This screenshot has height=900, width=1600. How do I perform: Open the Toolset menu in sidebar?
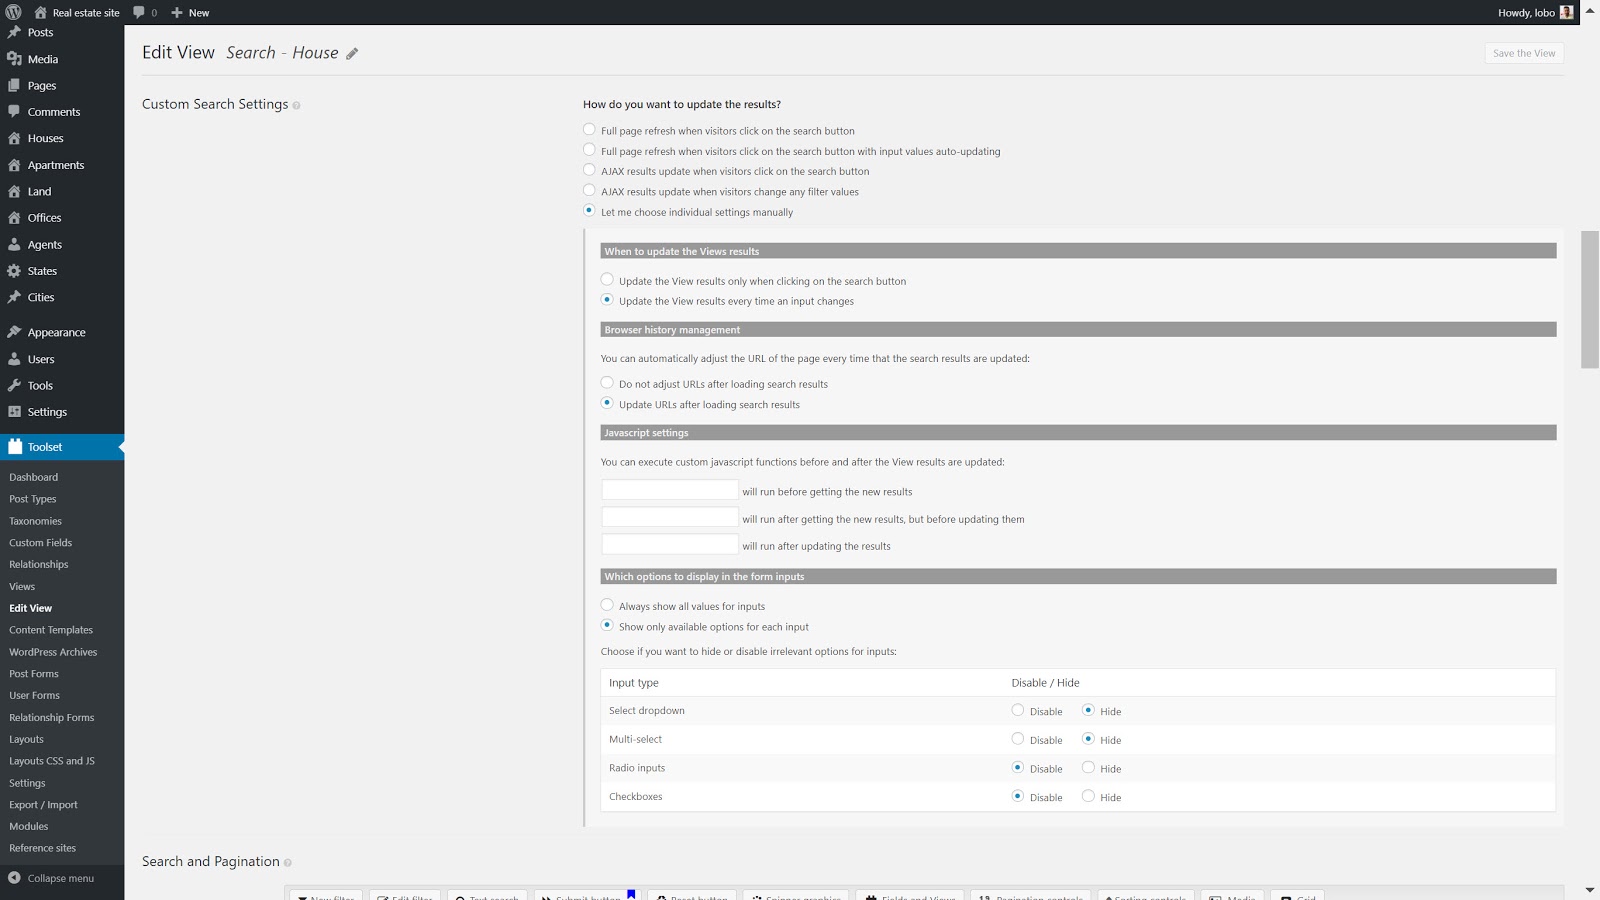pos(45,447)
